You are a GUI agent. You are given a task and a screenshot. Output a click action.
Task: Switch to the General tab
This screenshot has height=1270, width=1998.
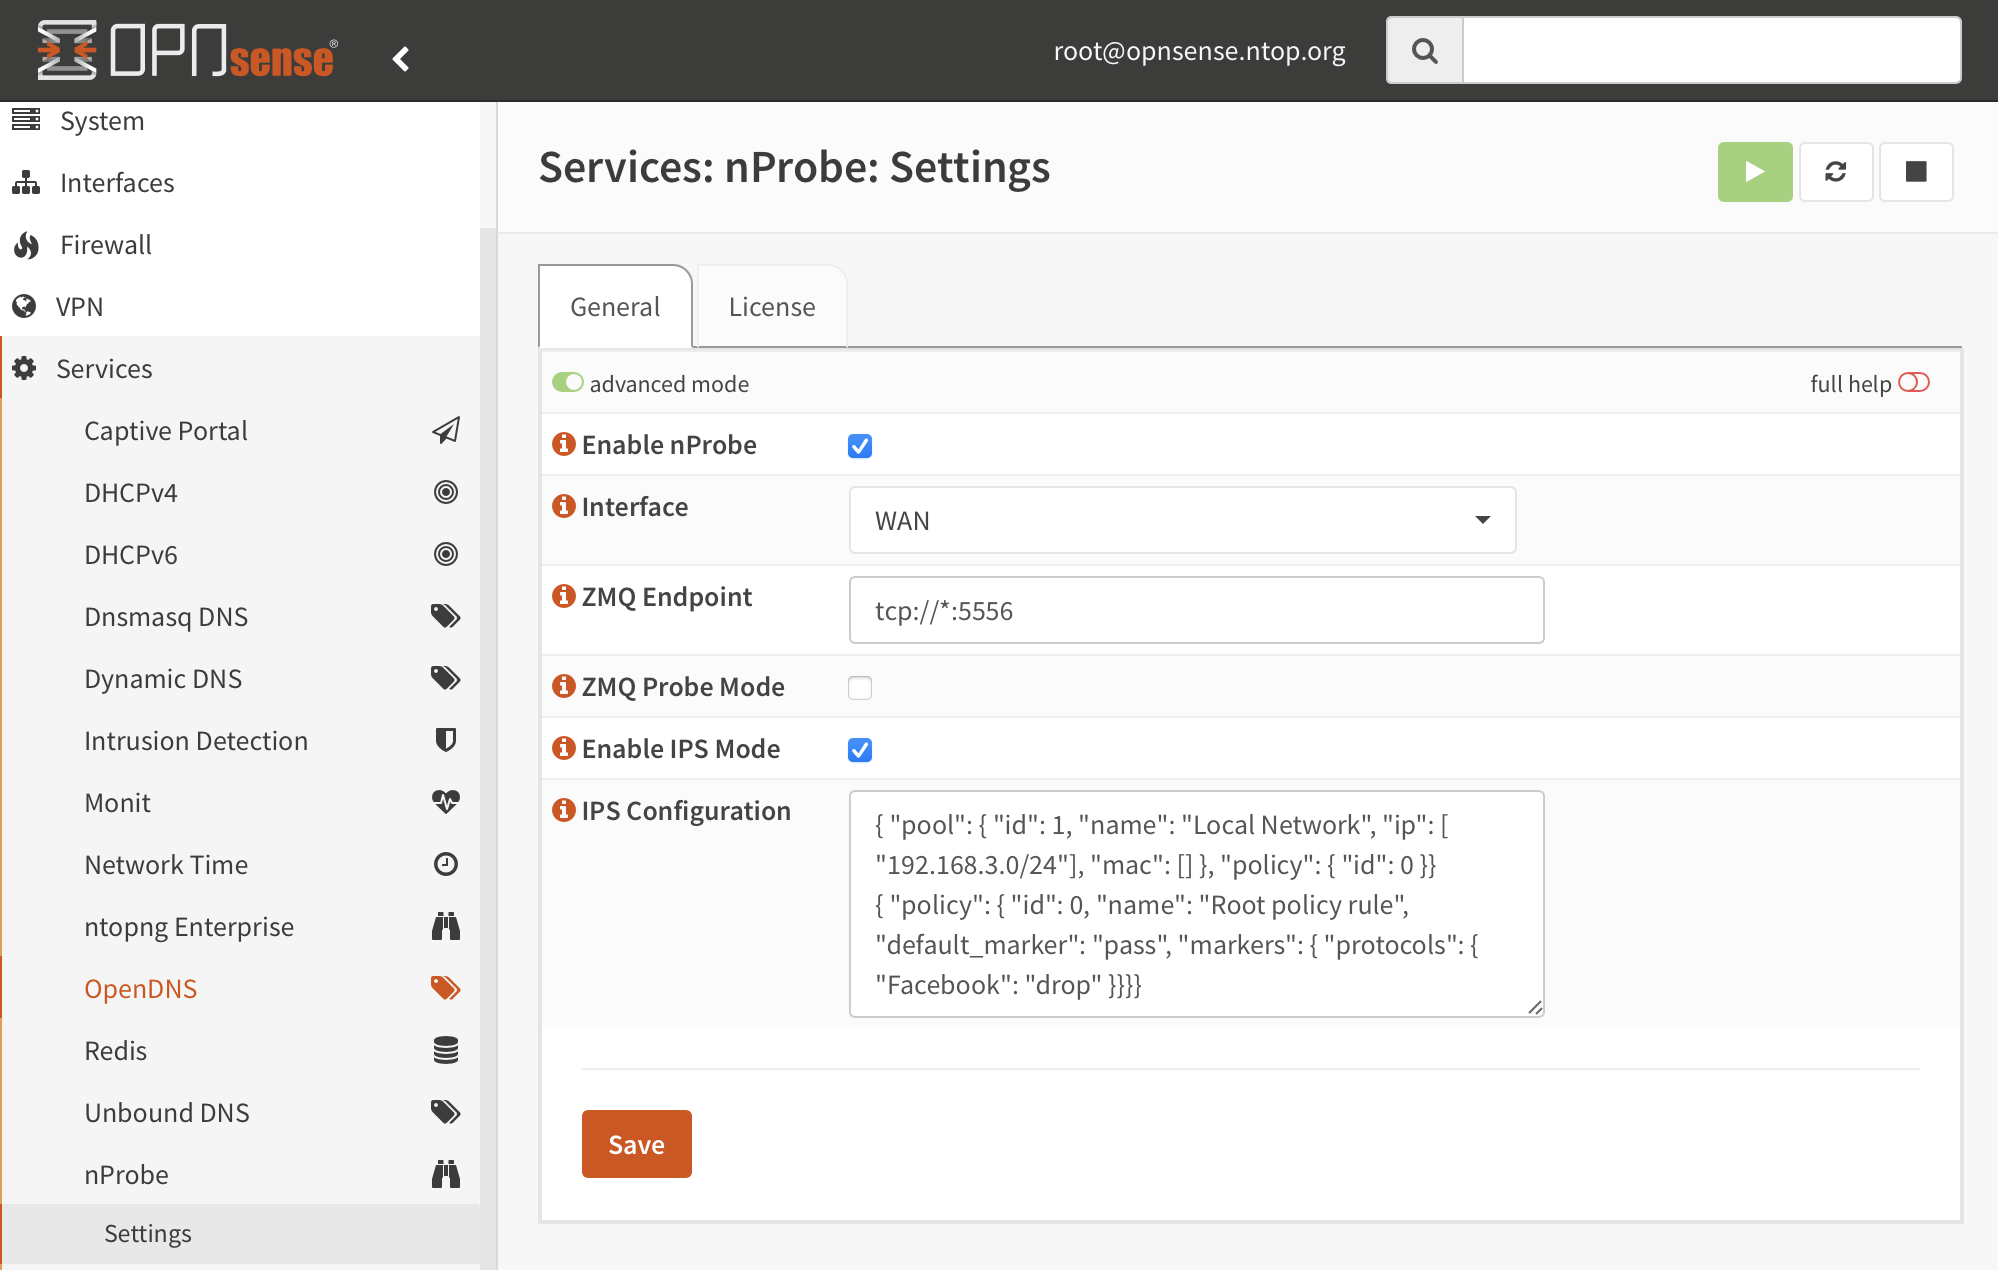tap(615, 307)
